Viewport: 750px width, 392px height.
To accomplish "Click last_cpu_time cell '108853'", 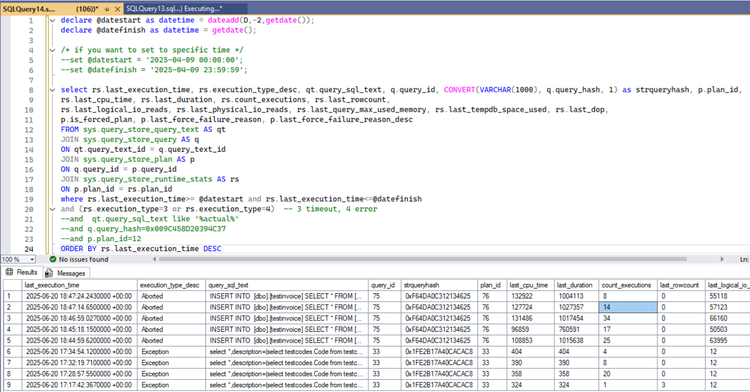I will (530, 340).
